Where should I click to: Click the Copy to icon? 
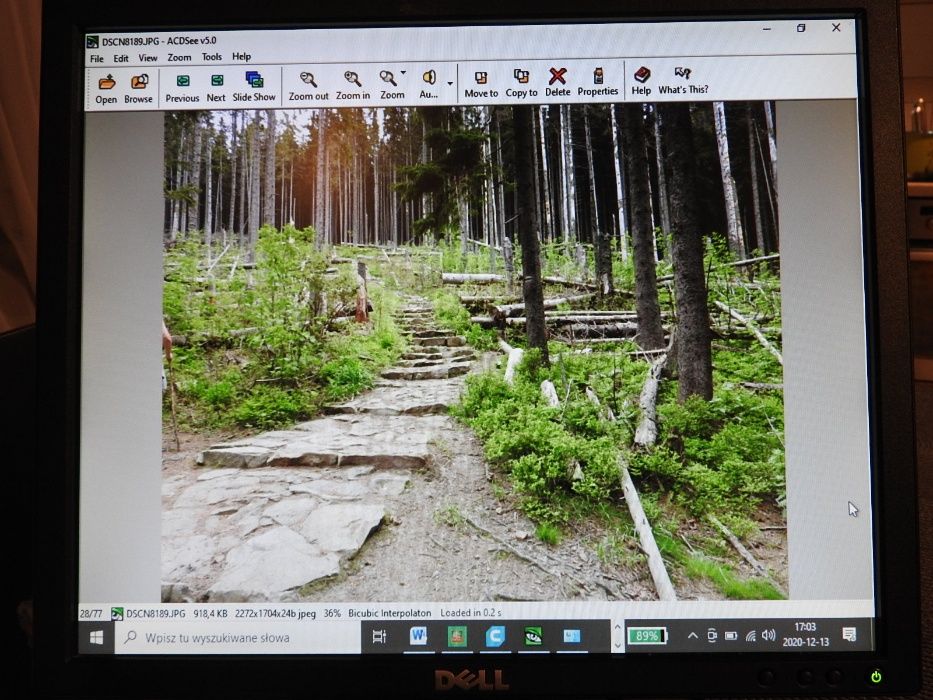click(521, 83)
